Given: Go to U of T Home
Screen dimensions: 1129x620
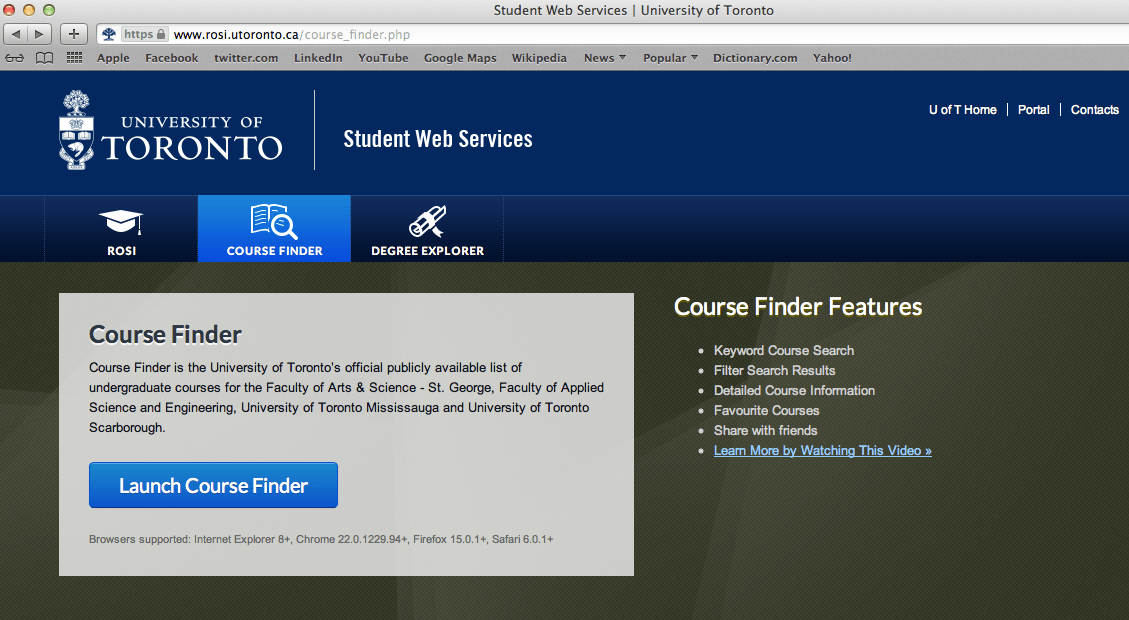Looking at the screenshot, I should 963,109.
